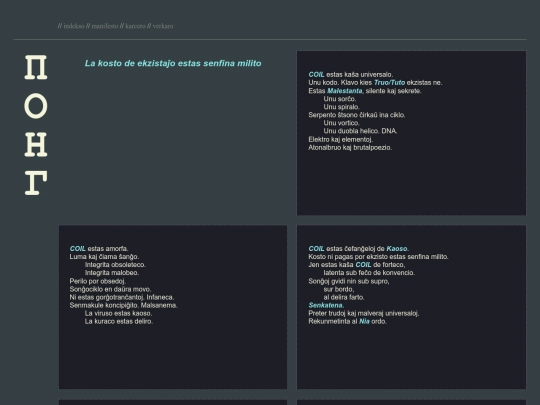
Task: Click line 'Sonĝociklo en daŭra movo.'
Action: [x=110, y=289]
